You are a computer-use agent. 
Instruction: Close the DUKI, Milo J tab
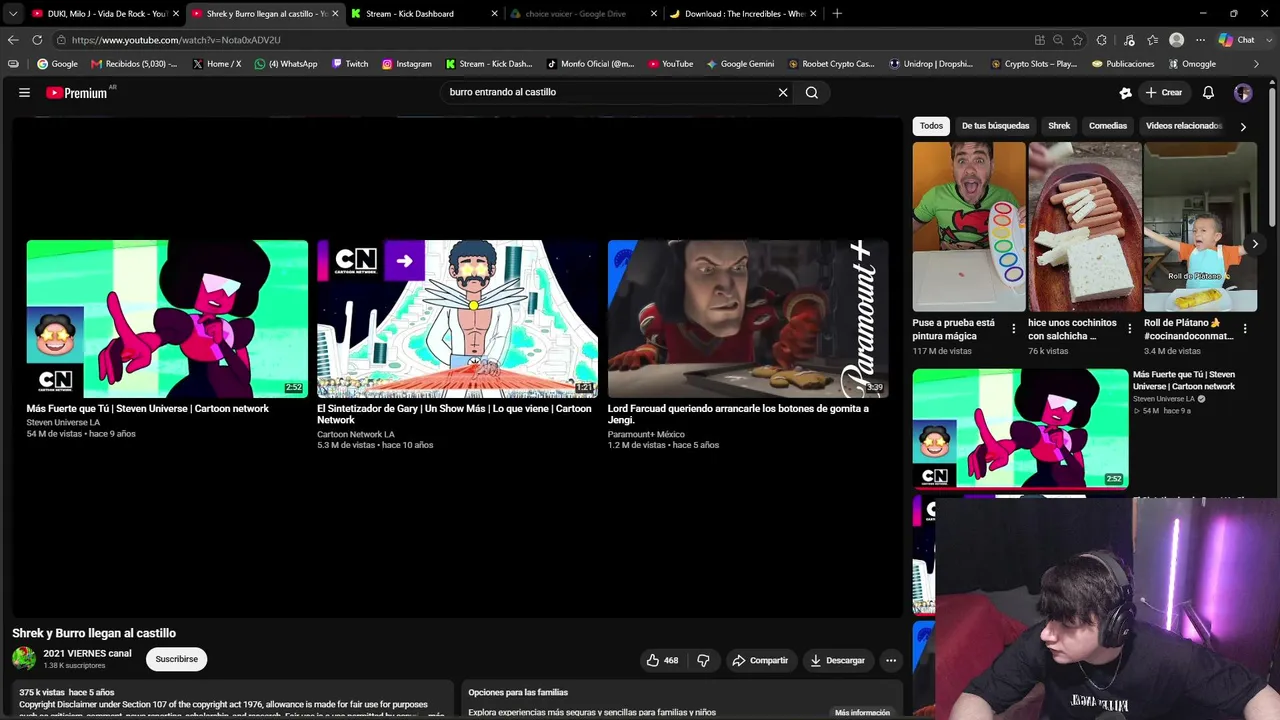176,14
